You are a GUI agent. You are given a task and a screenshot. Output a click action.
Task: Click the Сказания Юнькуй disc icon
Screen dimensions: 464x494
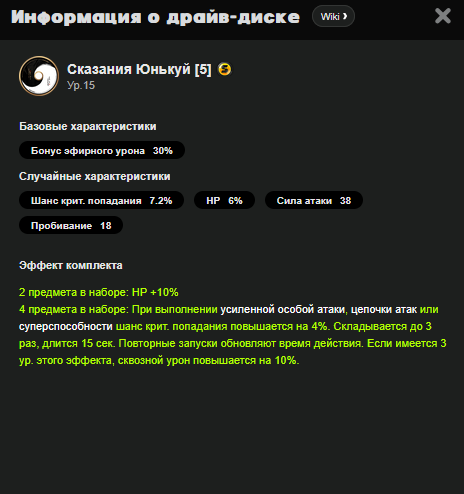point(39,76)
